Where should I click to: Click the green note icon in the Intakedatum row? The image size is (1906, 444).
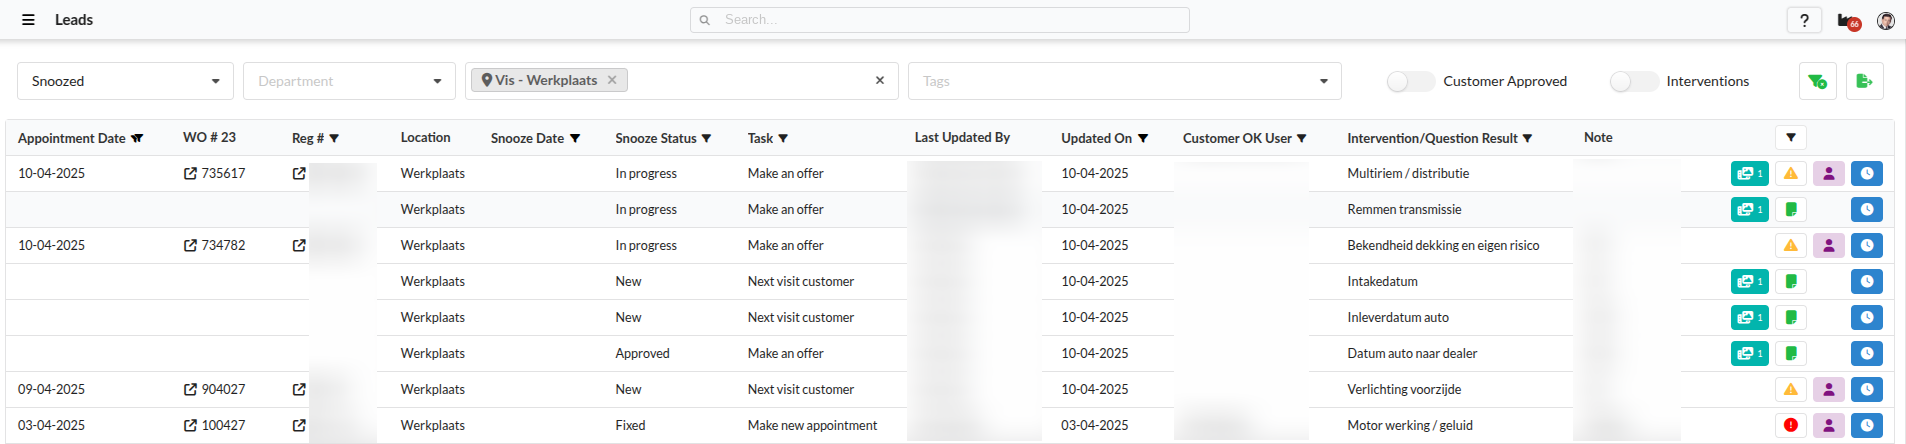[1790, 282]
